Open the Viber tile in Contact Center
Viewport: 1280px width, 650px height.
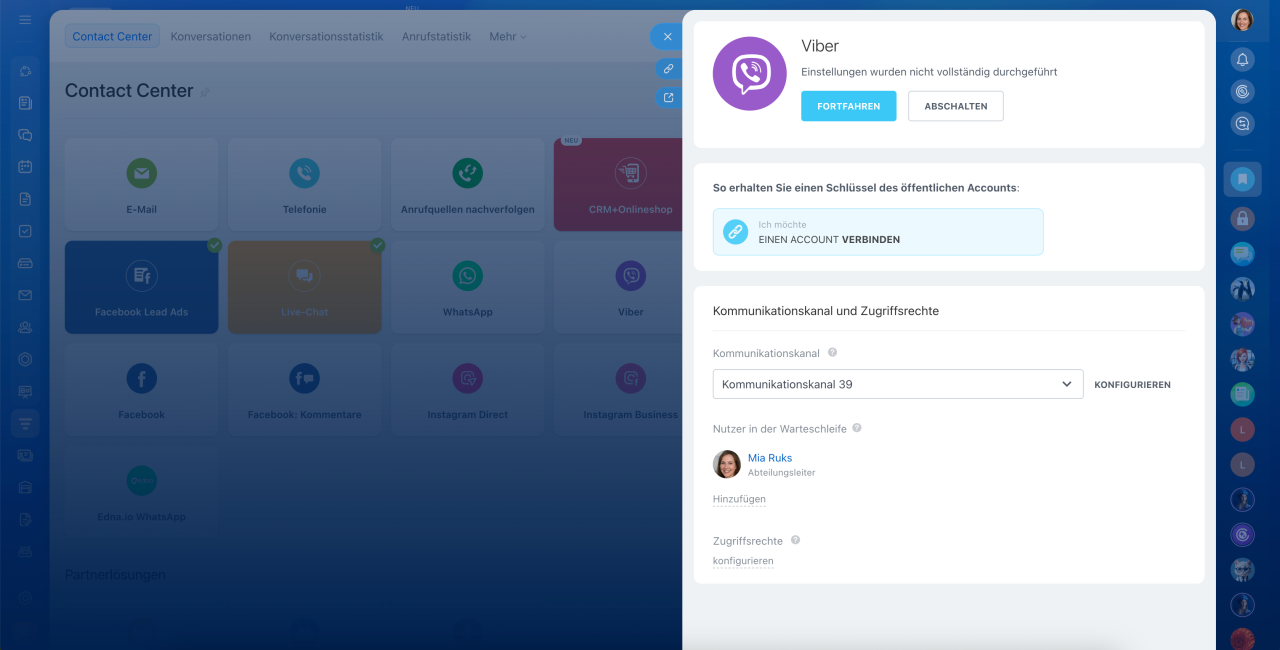(x=618, y=287)
